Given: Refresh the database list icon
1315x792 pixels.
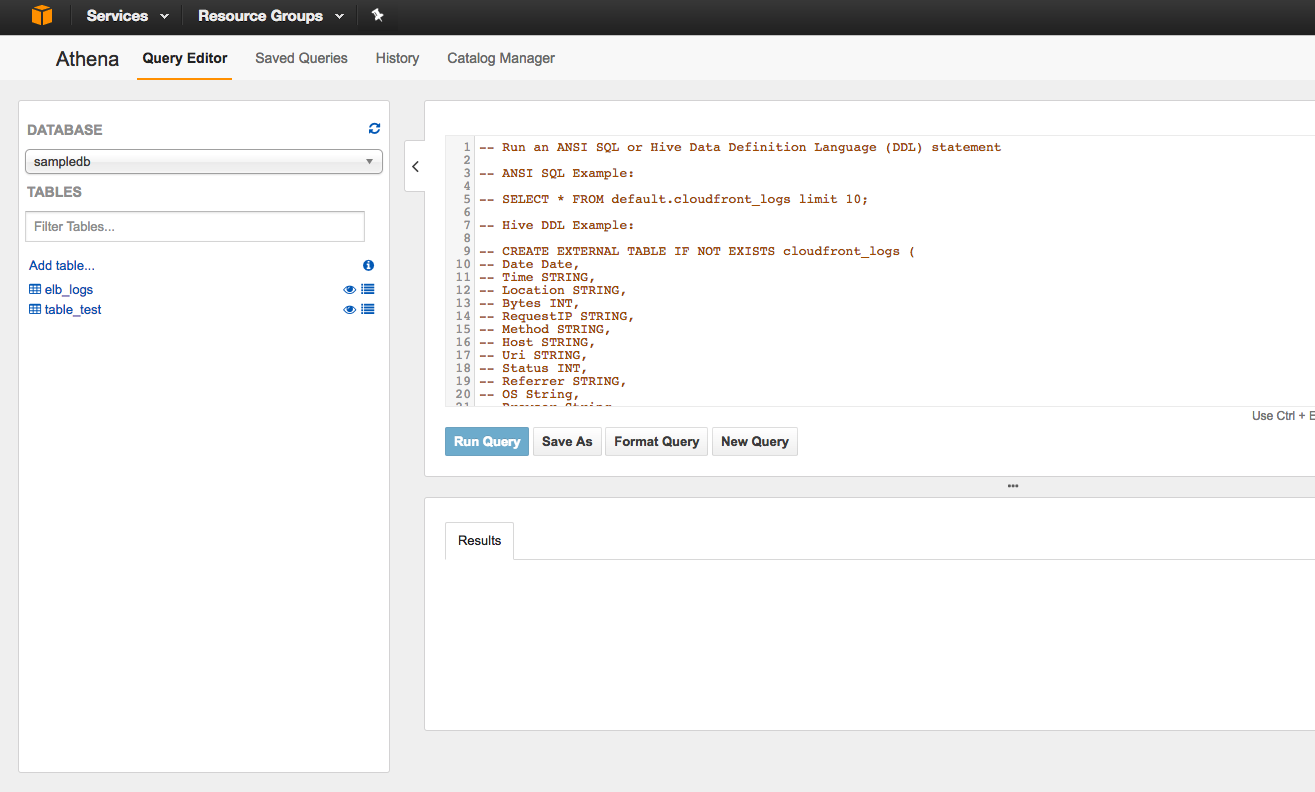Looking at the screenshot, I should [375, 128].
